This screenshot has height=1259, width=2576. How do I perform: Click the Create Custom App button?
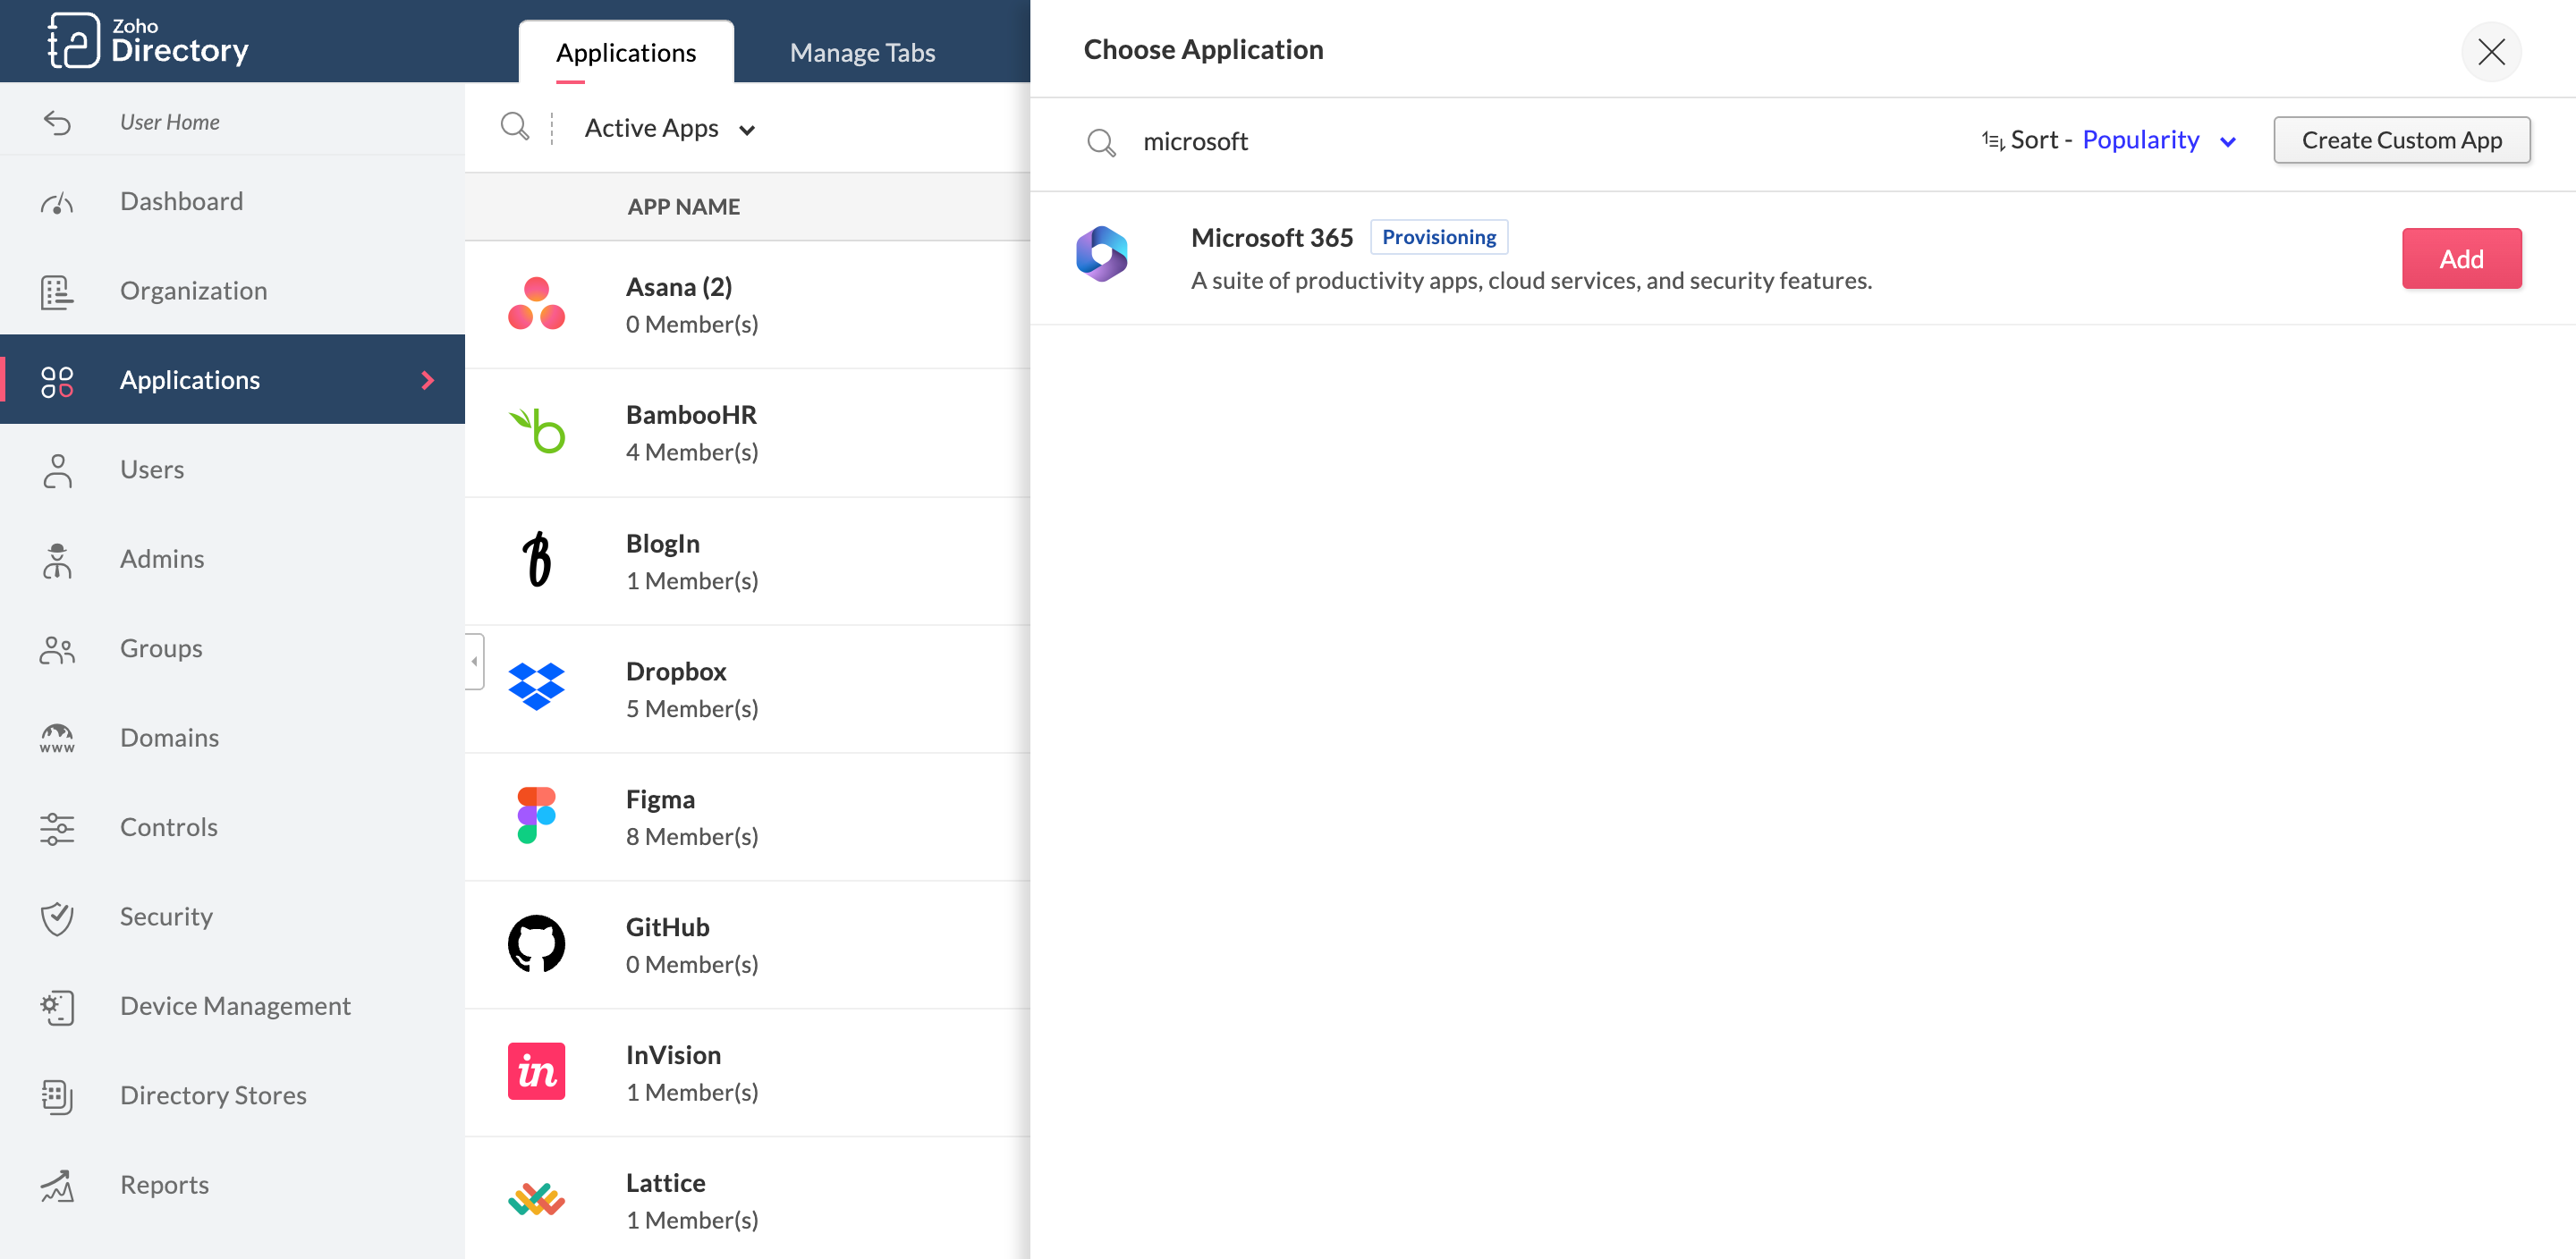[x=2400, y=140]
